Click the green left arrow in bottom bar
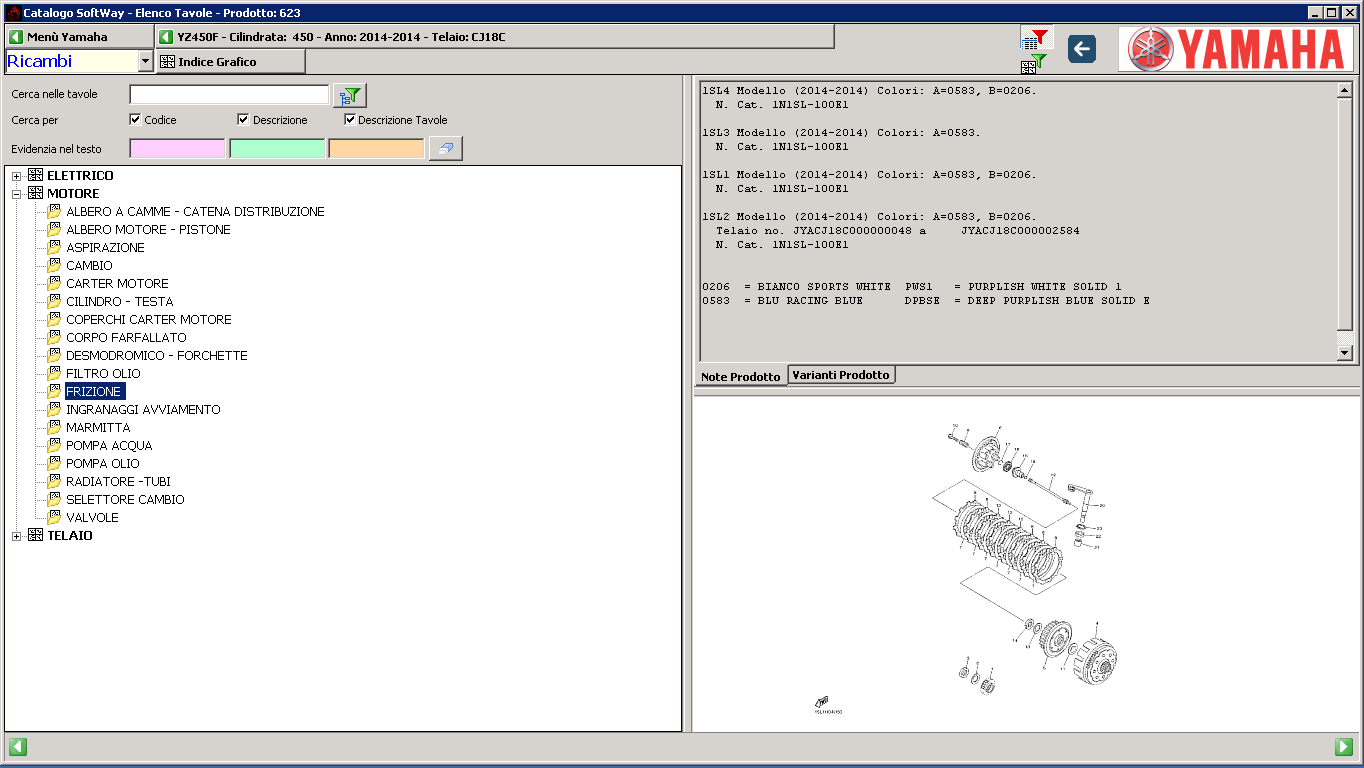Viewport: 1364px width, 768px height. pyautogui.click(x=17, y=746)
